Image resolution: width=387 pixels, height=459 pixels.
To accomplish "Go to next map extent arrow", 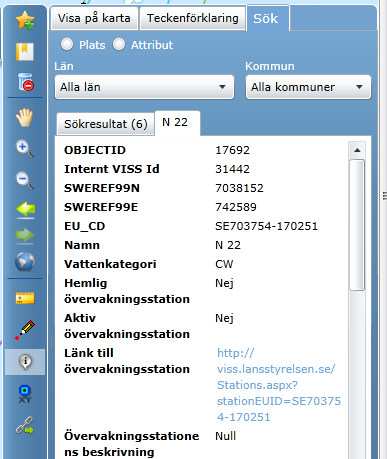I will 25,235.
